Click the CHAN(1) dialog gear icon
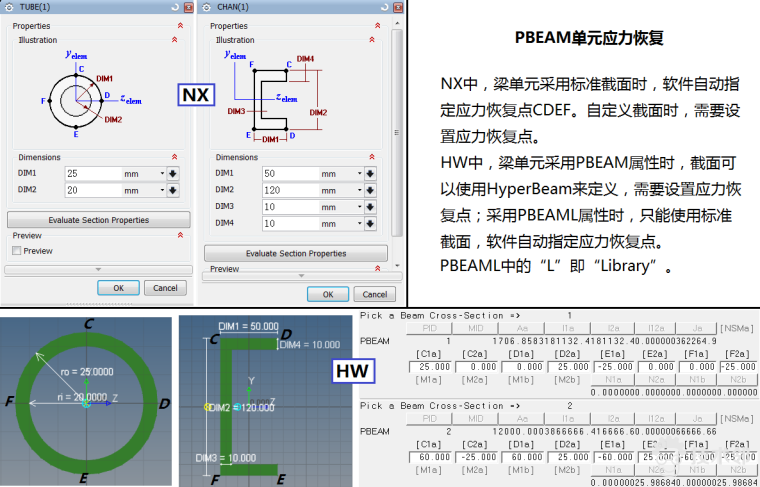Viewport: 760px width, 487px height. (209, 8)
